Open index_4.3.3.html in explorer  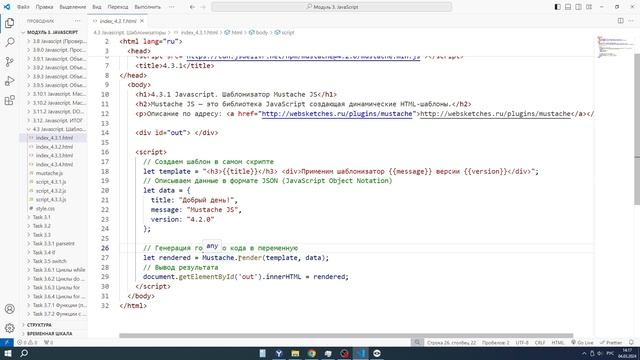click(54, 156)
